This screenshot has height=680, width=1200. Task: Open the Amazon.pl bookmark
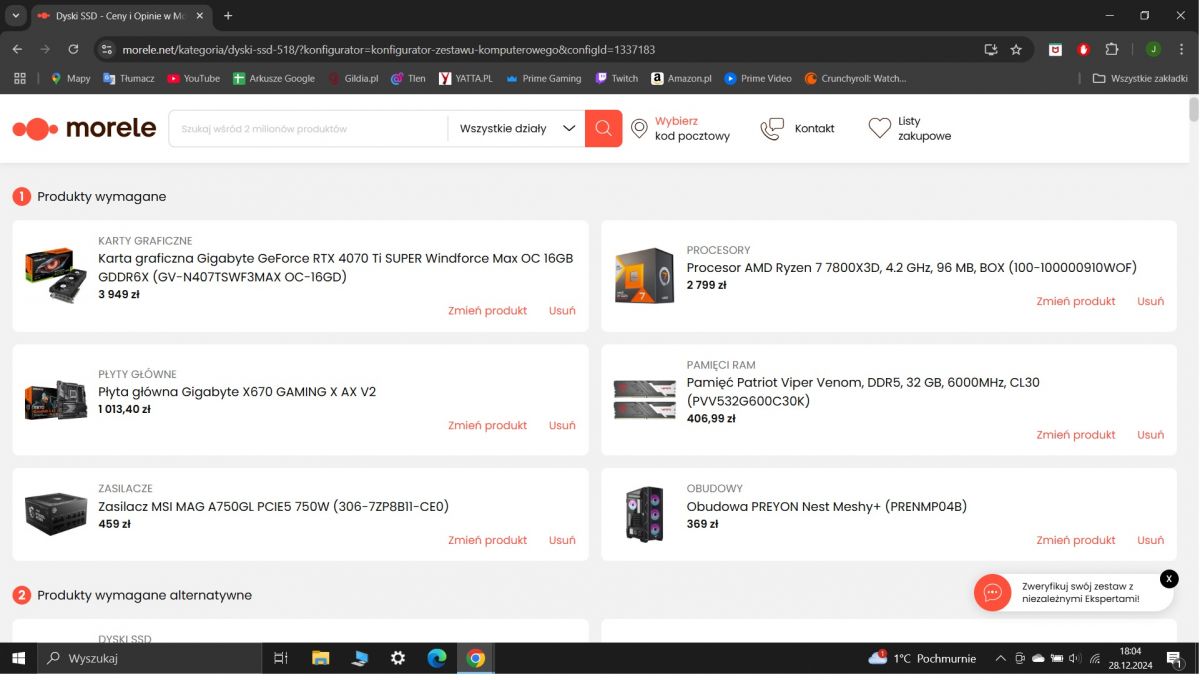tap(681, 78)
